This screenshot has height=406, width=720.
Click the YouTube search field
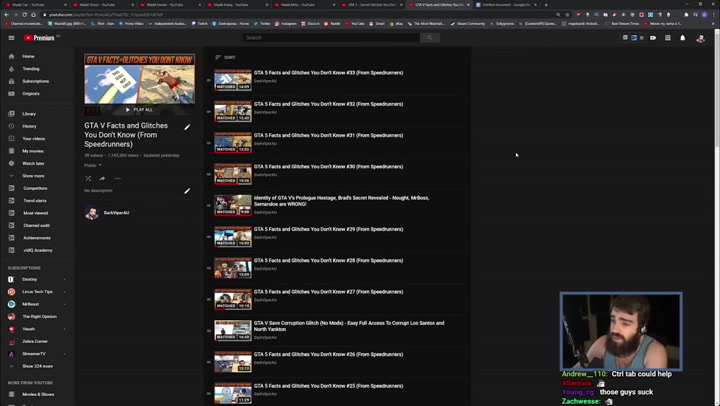point(331,38)
